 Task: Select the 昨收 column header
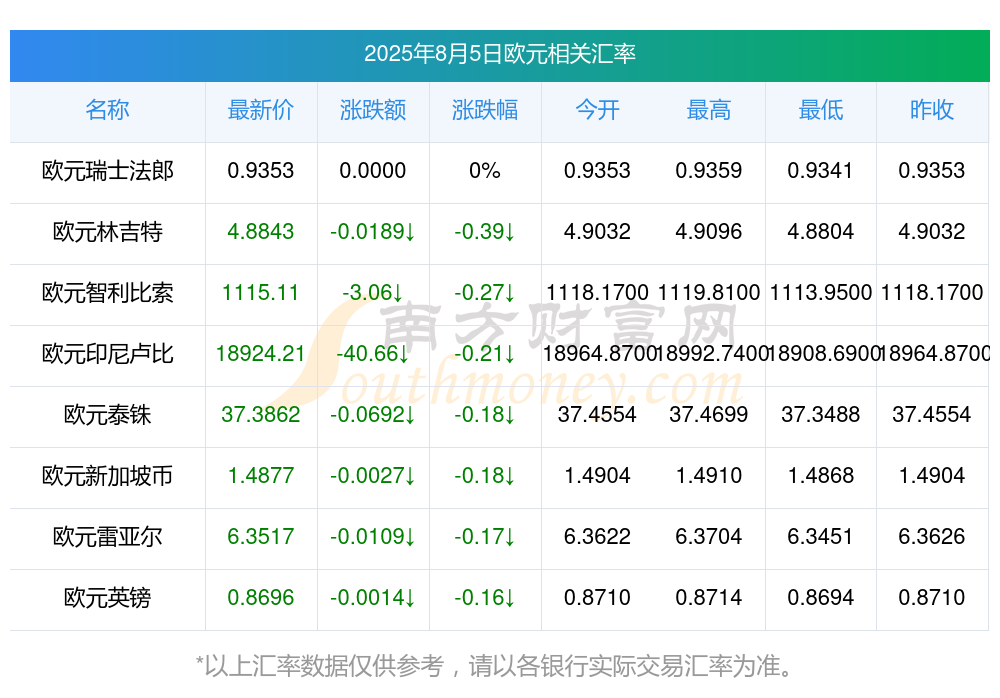932,110
